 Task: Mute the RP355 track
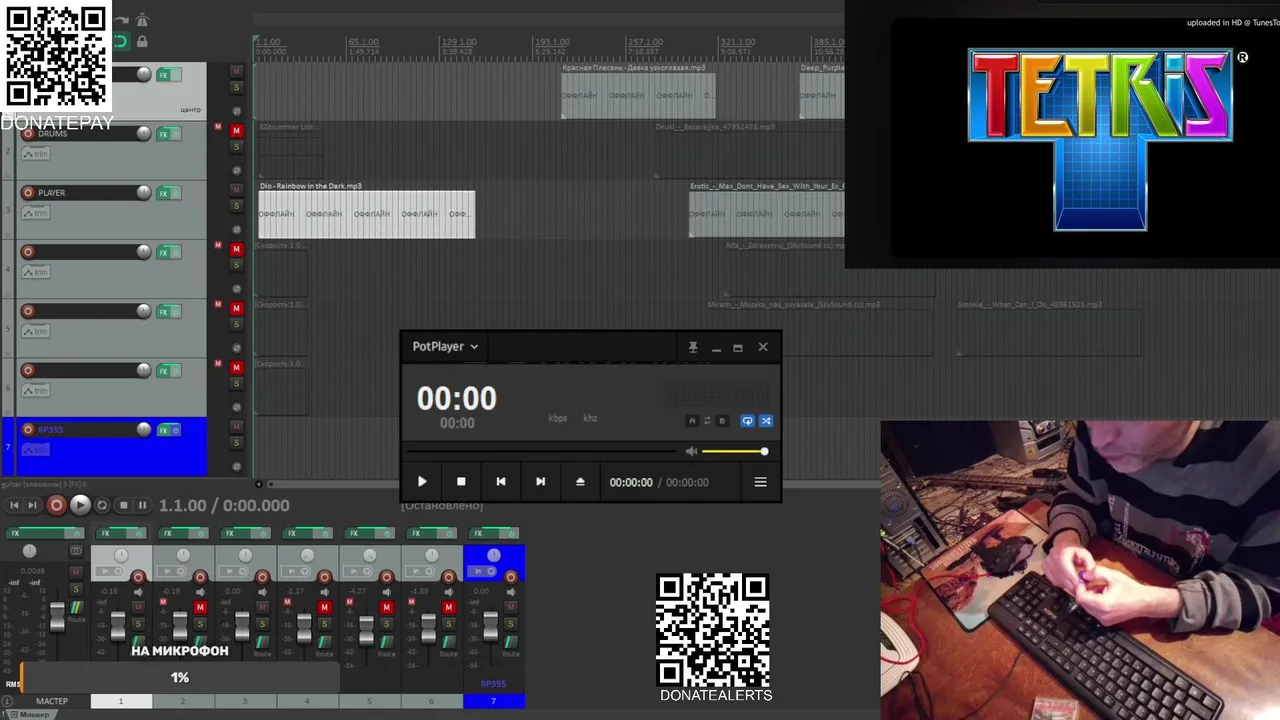point(237,427)
